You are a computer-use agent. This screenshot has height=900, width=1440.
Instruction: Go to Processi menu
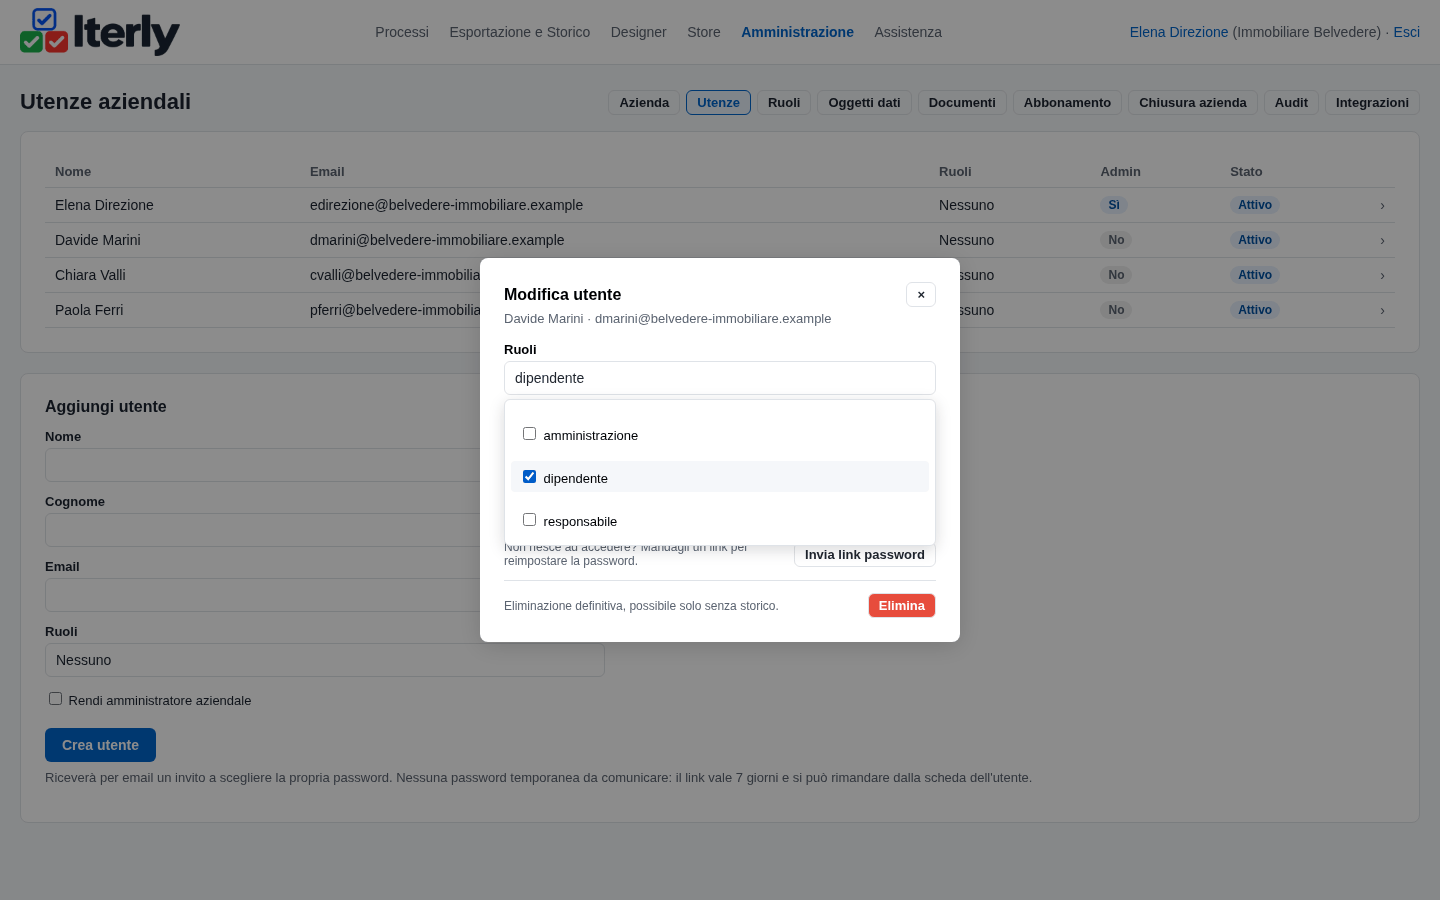pyautogui.click(x=402, y=32)
